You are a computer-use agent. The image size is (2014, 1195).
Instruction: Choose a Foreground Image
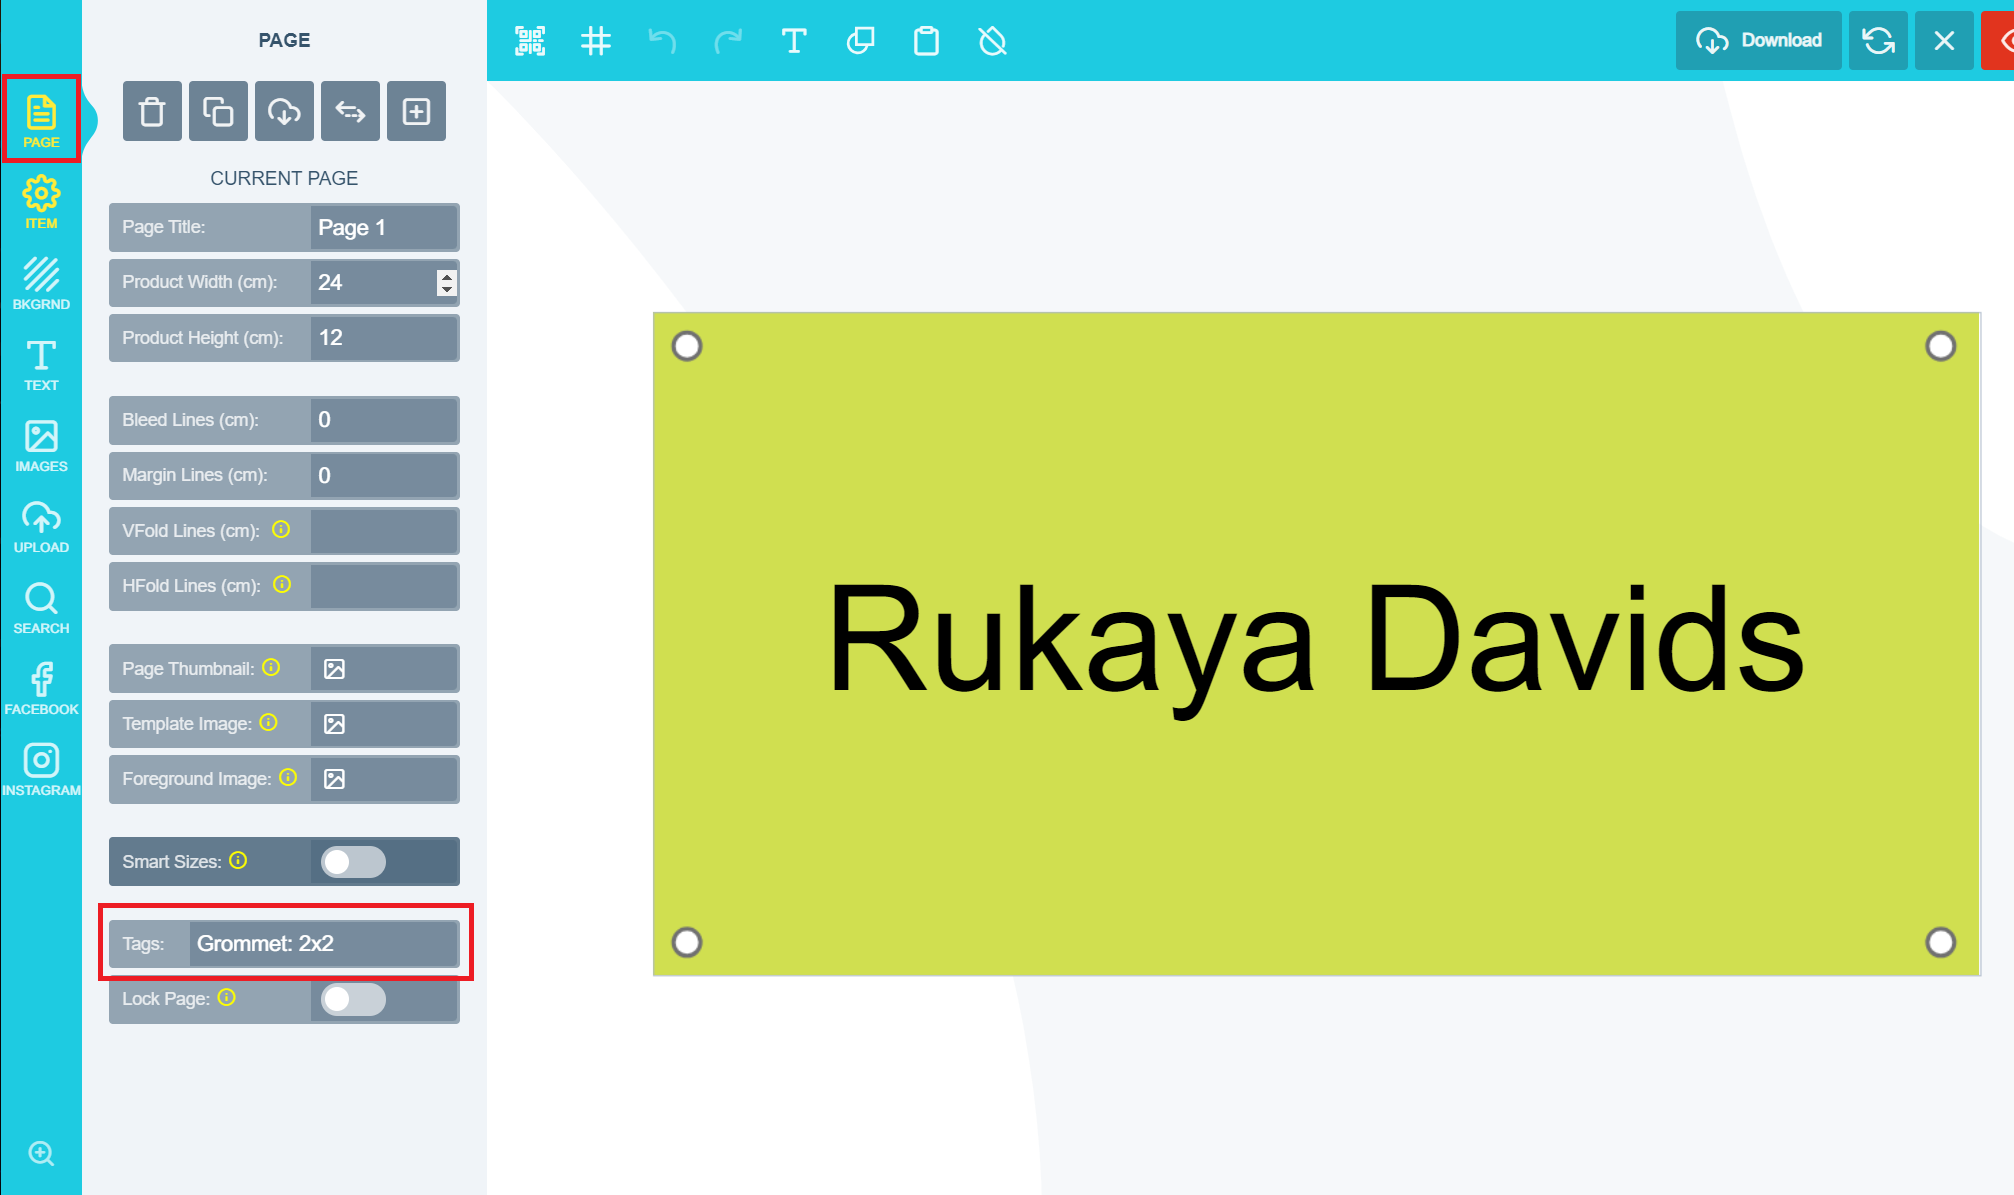334,779
